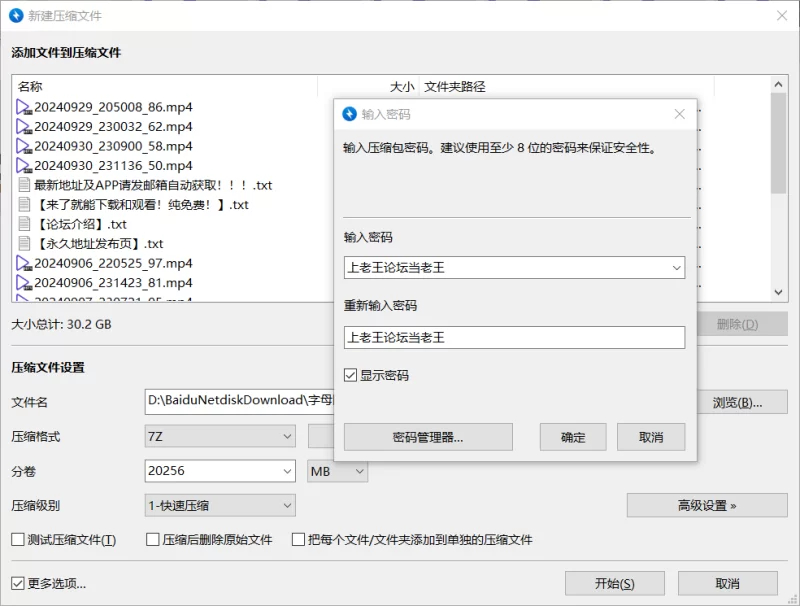Click file list scrollbar up arrow
The width and height of the screenshot is (800, 606).
point(778,84)
